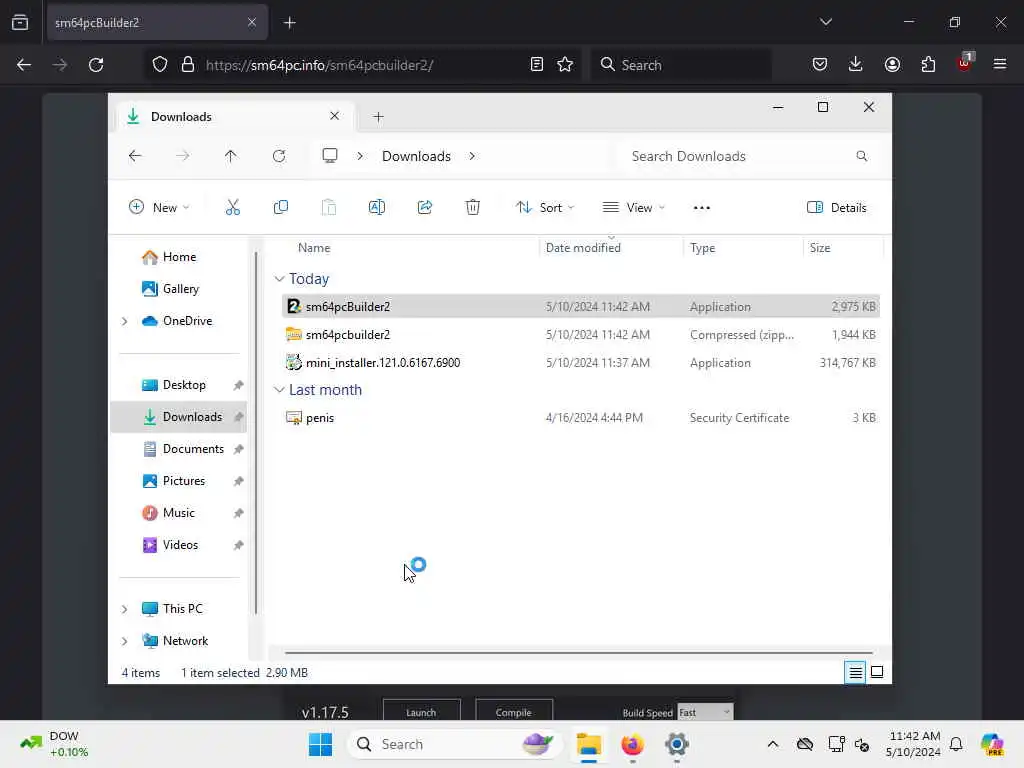This screenshot has height=768, width=1024.
Task: Open the Sort dropdown
Action: [545, 208]
